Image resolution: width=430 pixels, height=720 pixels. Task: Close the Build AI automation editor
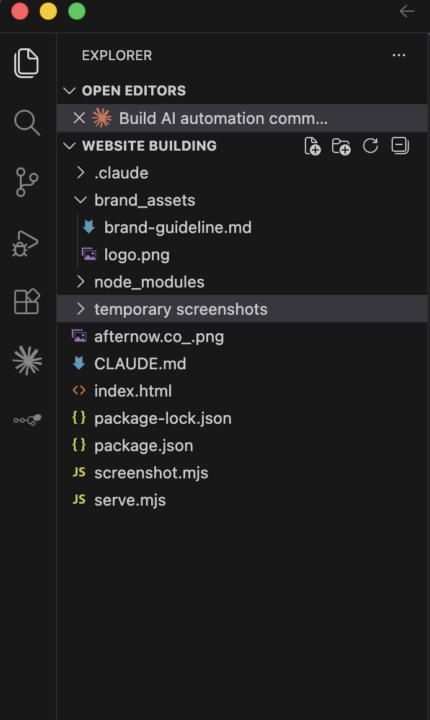pyautogui.click(x=79, y=118)
